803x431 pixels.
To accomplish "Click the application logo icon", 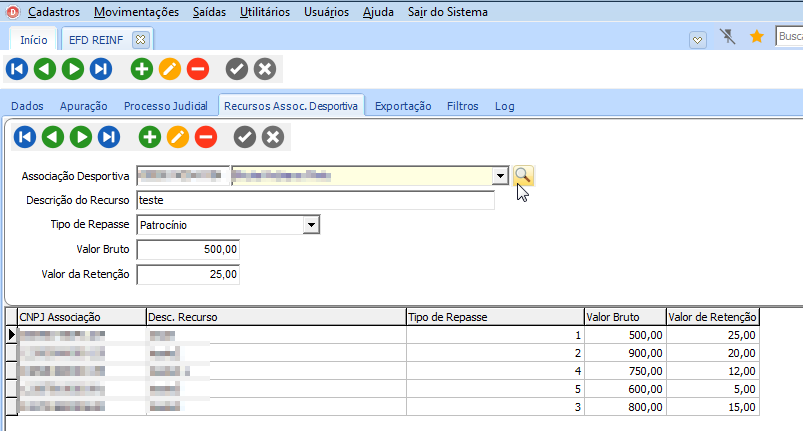I will pos(13,12).
